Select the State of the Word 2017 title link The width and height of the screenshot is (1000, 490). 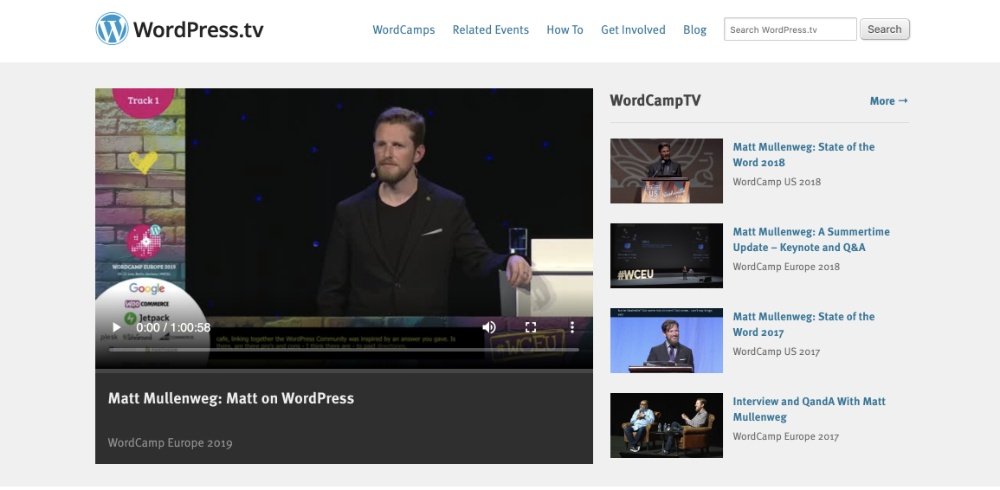[803, 324]
